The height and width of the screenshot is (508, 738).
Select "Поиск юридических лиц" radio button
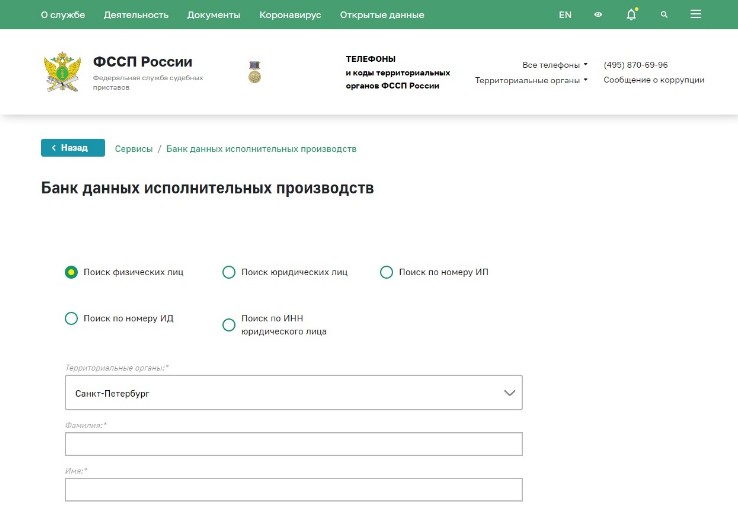coord(229,272)
